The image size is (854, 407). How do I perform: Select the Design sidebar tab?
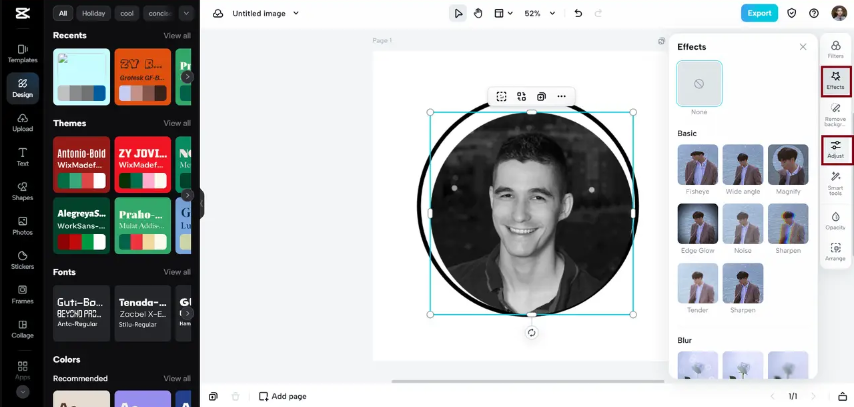coord(22,88)
